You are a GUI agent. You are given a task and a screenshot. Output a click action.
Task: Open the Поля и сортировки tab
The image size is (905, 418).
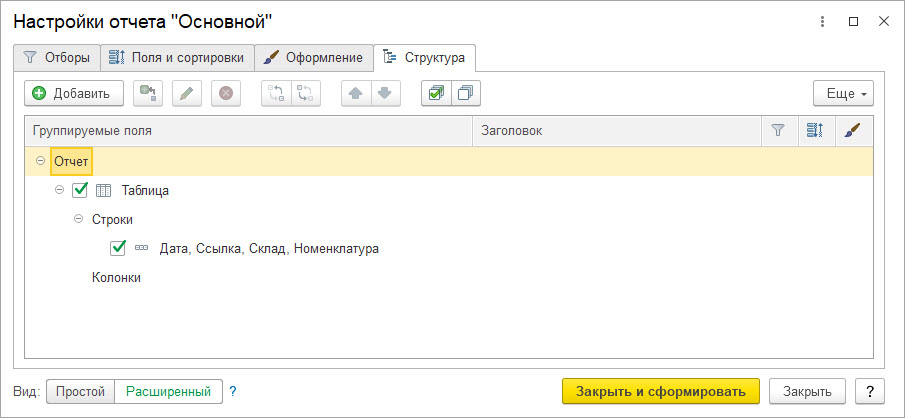click(x=177, y=58)
